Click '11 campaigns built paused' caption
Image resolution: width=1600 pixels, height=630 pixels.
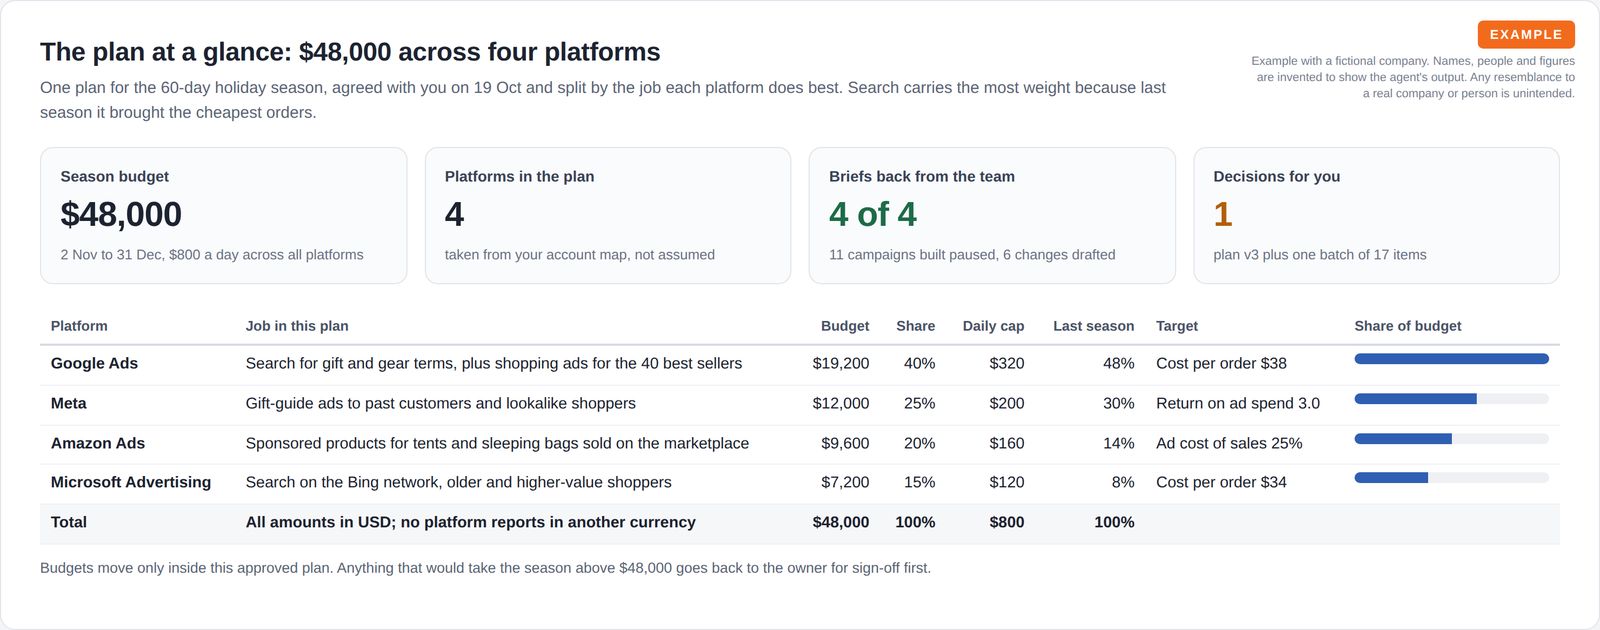(972, 255)
